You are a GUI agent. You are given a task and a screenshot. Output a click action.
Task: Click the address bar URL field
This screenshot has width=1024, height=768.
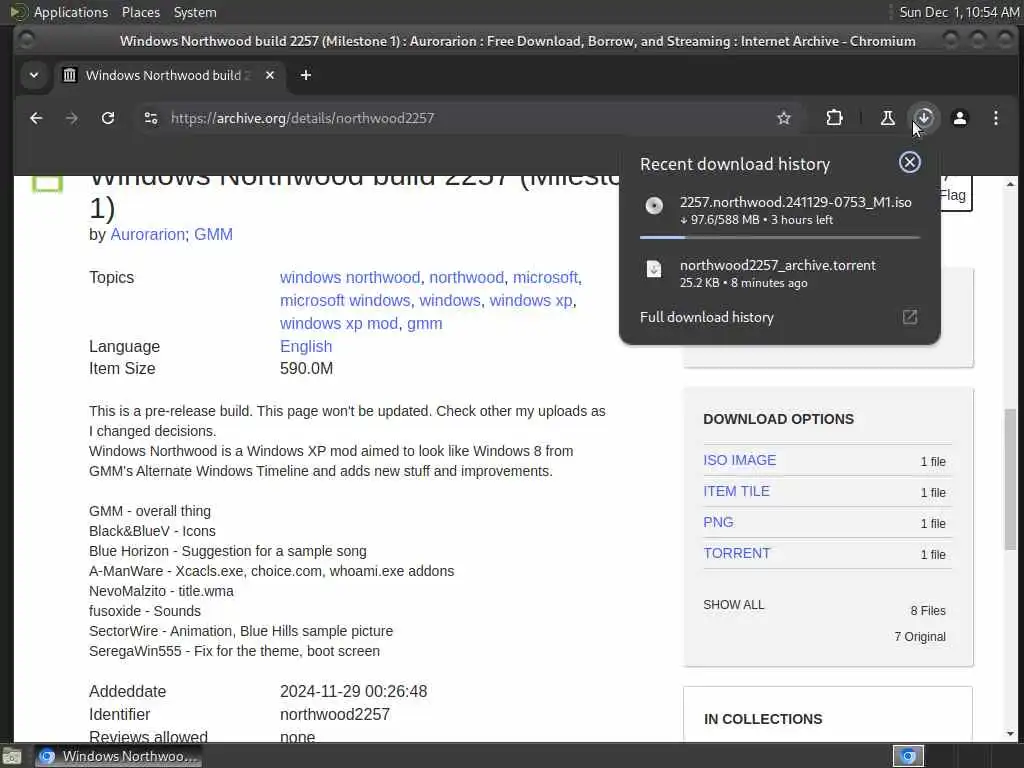click(467, 118)
